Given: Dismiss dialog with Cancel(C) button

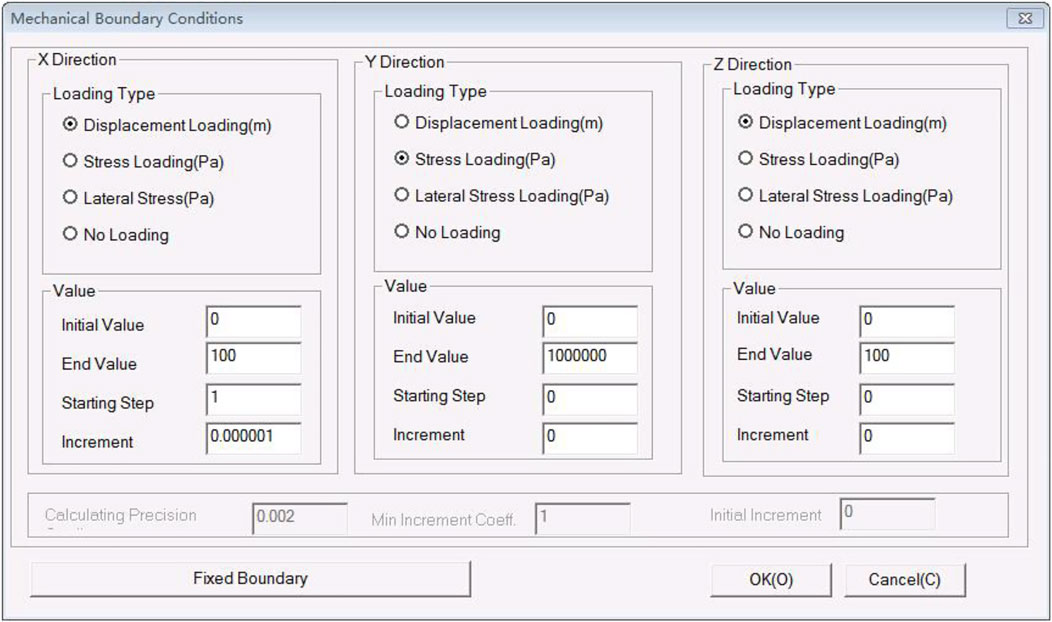Looking at the screenshot, I should point(905,580).
